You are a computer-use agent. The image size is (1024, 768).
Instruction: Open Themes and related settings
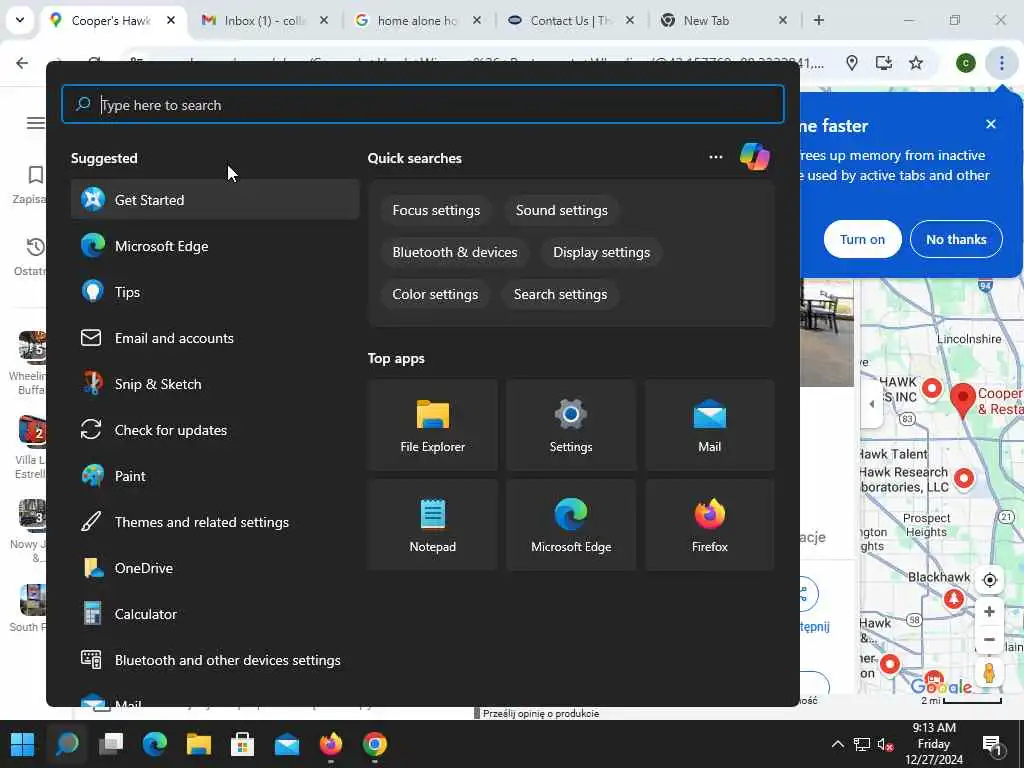[x=215, y=522]
